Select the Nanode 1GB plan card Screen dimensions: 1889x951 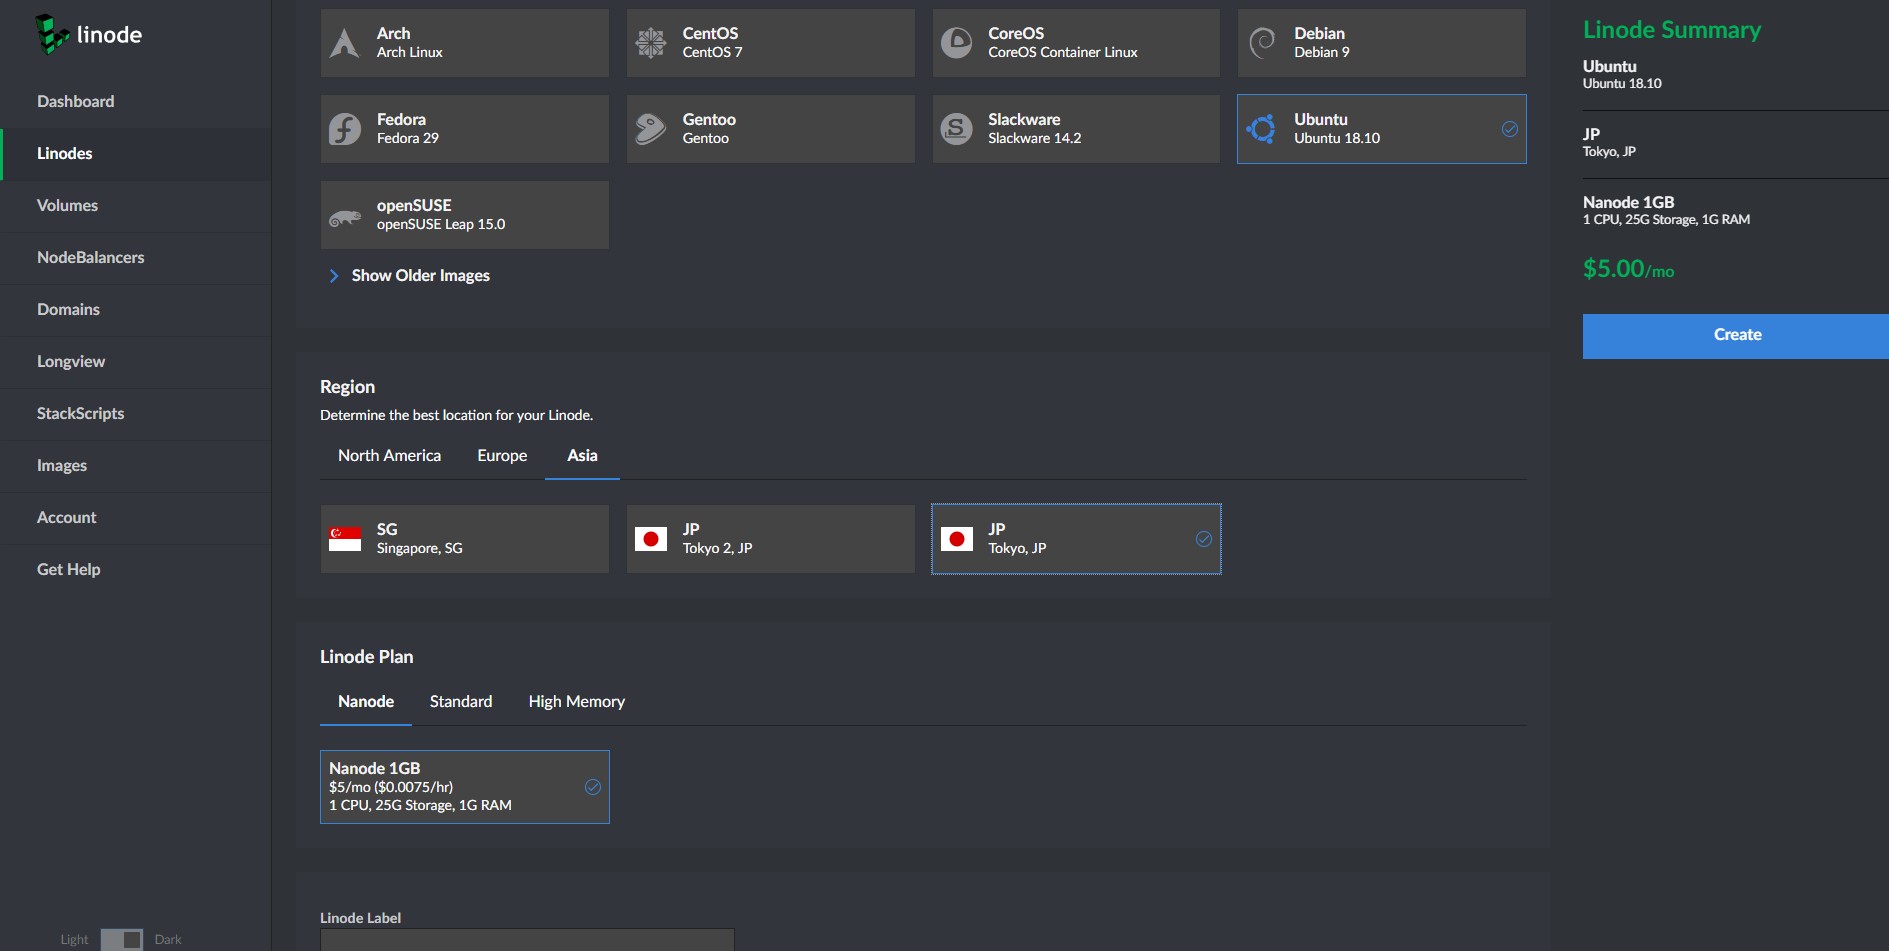point(464,787)
